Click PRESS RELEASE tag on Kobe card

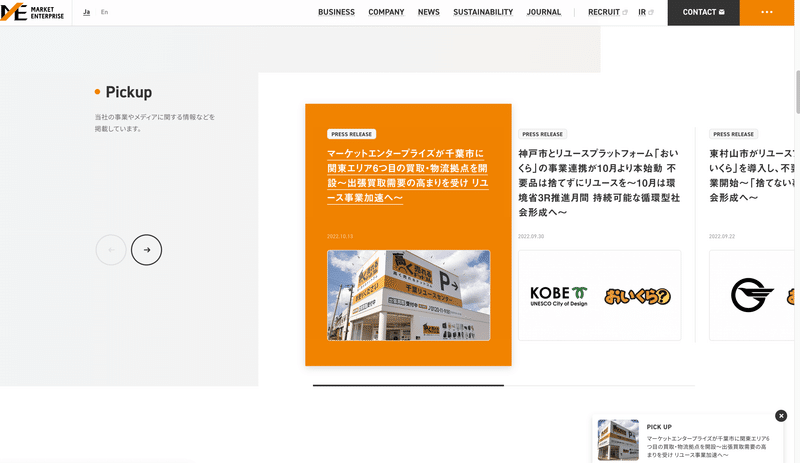(x=542, y=134)
